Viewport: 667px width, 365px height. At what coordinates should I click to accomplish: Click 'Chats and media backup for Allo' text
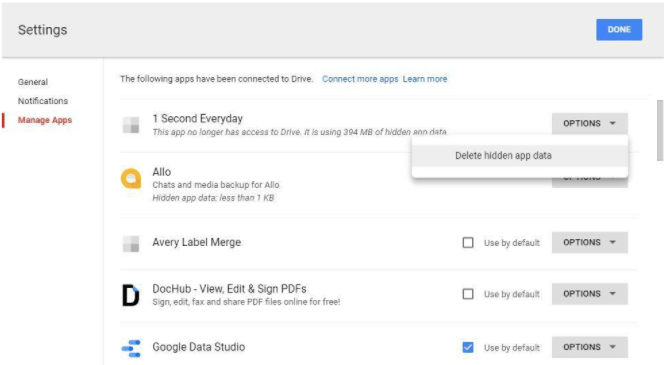coord(216,185)
